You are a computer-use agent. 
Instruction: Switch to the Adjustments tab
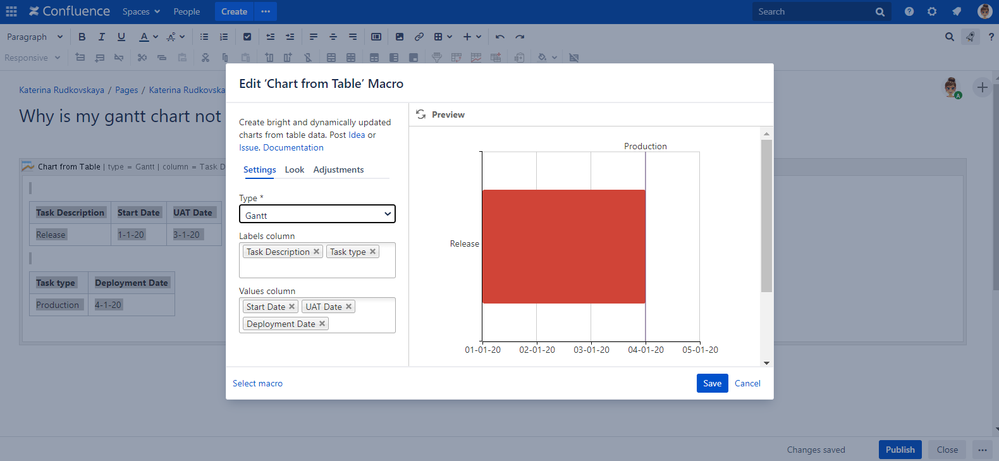[338, 170]
